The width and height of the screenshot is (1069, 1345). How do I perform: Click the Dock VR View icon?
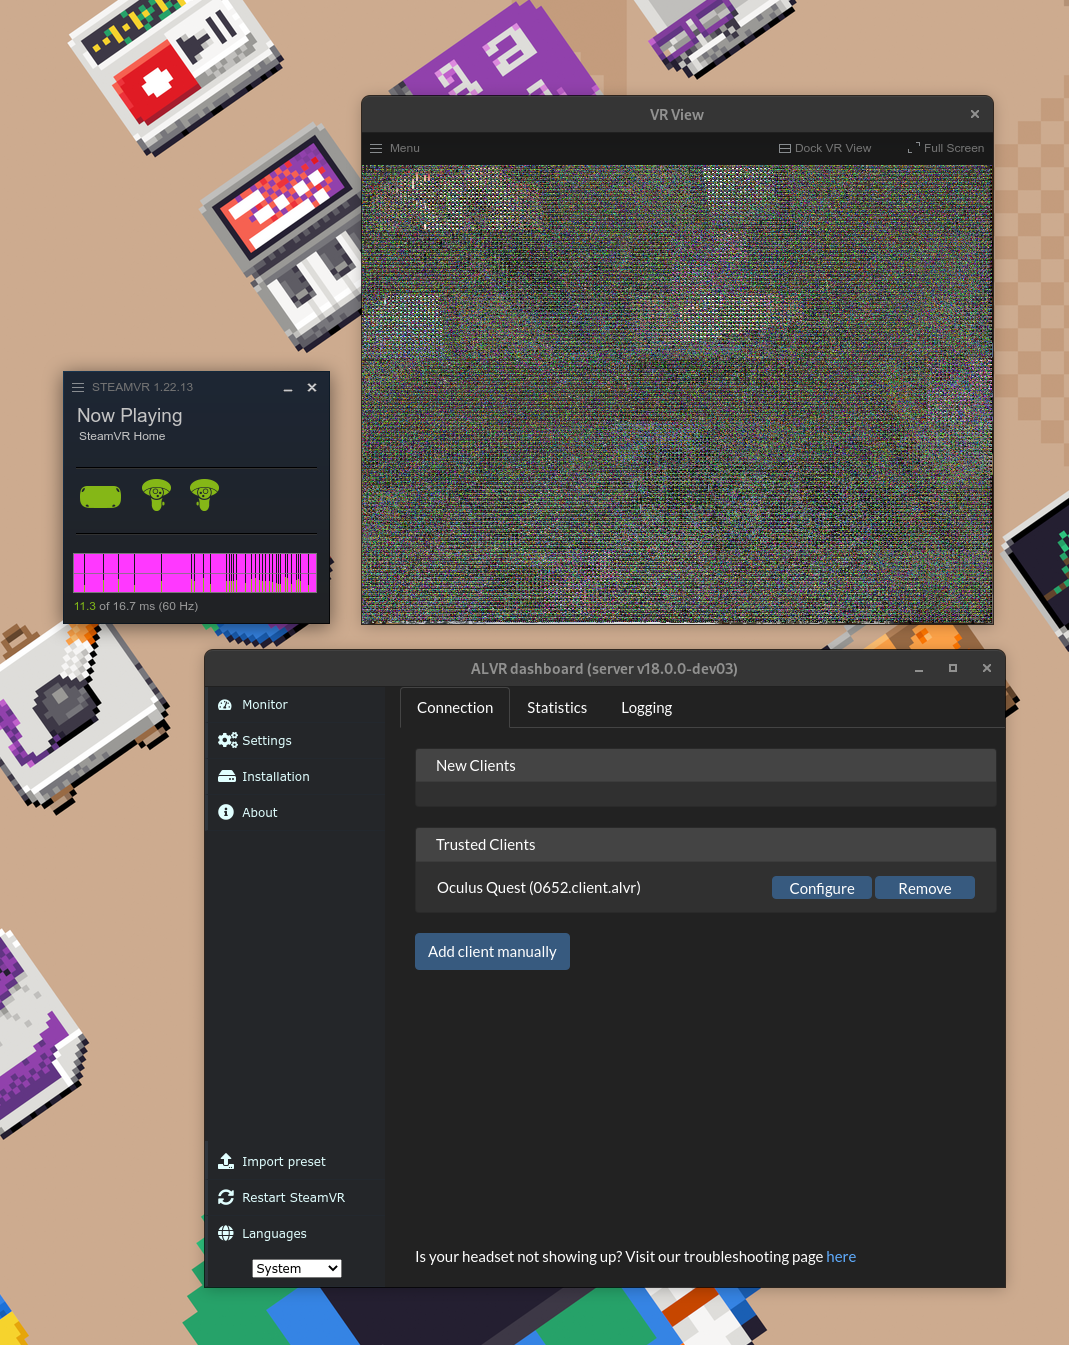click(785, 147)
